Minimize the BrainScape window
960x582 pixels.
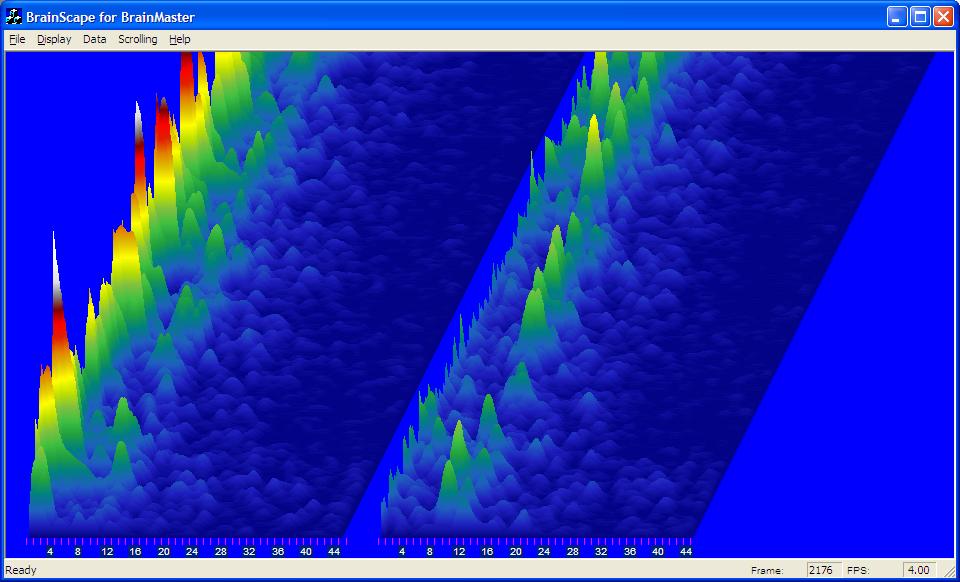point(897,17)
